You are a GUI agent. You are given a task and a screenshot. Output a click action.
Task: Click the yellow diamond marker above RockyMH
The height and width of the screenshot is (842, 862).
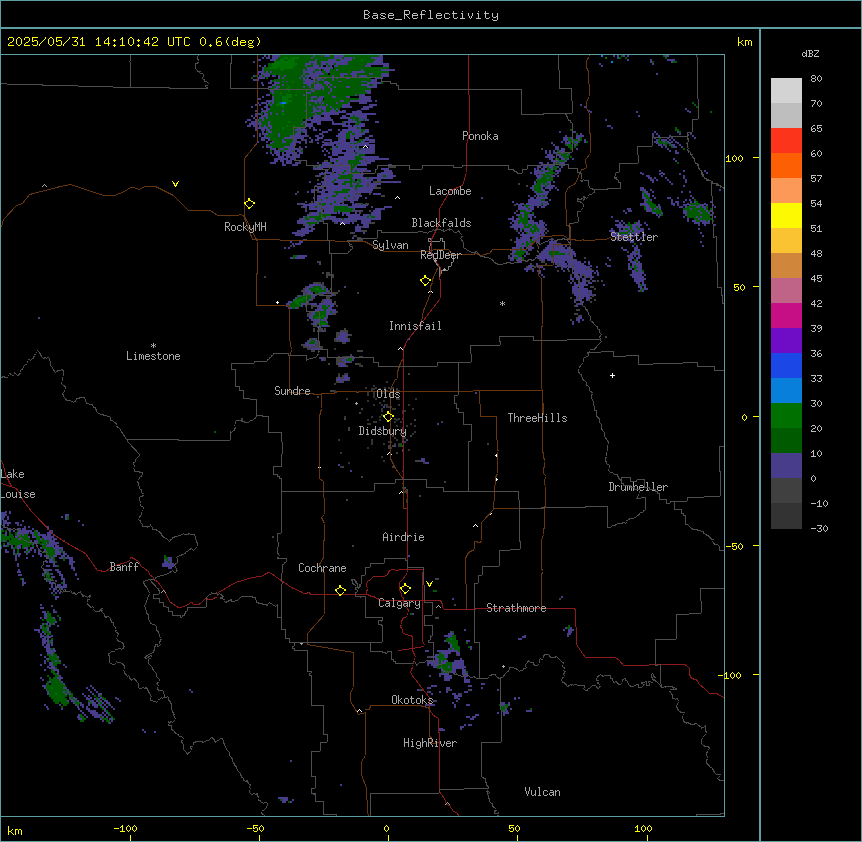tap(250, 204)
